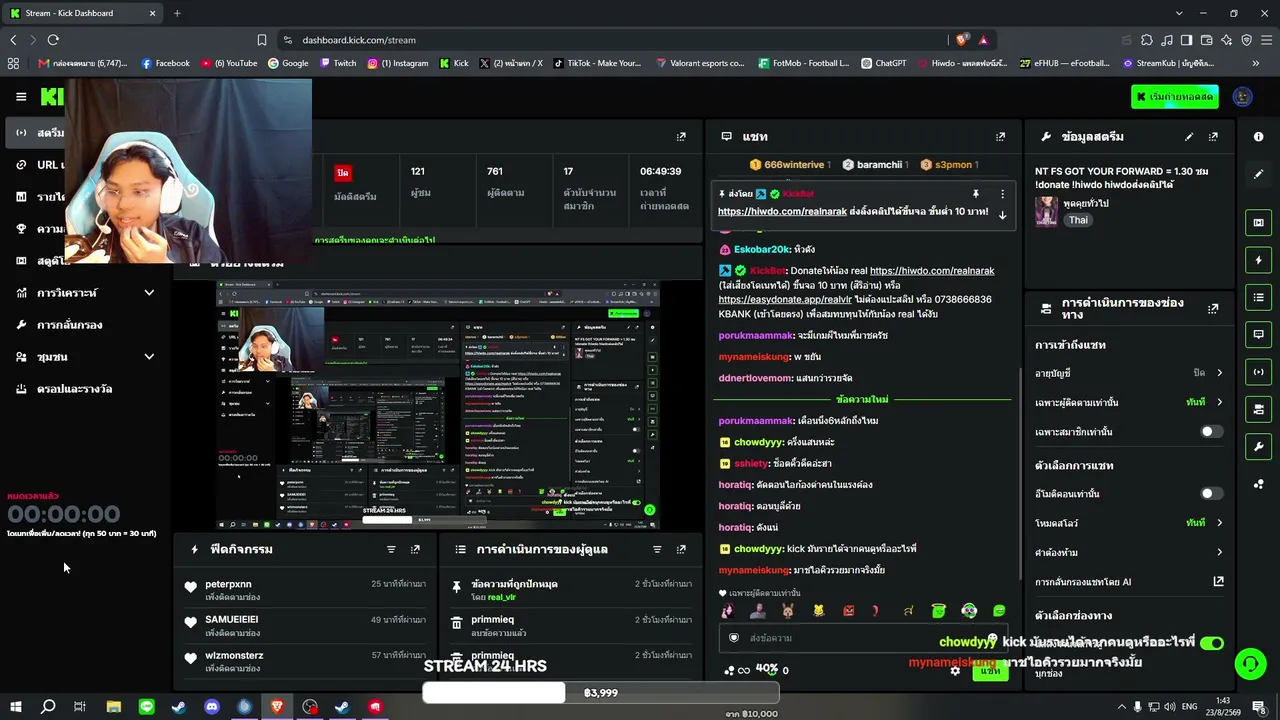Open the ChatGPT bookmark
1280x720 pixels.
pos(883,63)
